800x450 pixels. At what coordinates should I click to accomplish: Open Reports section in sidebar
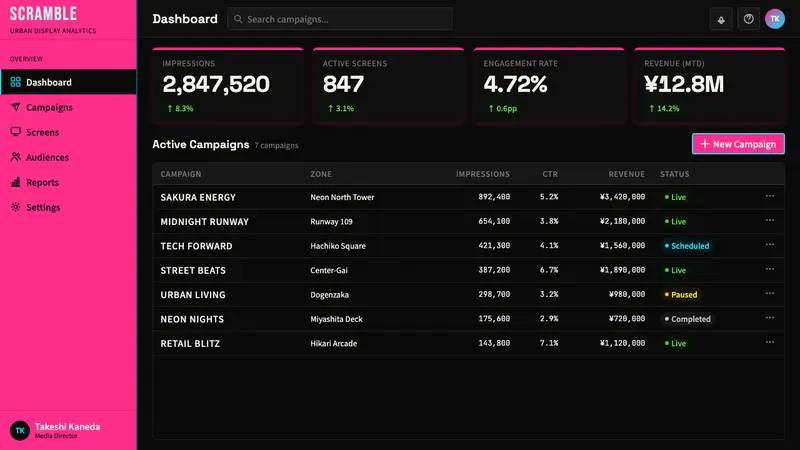[x=68, y=182]
